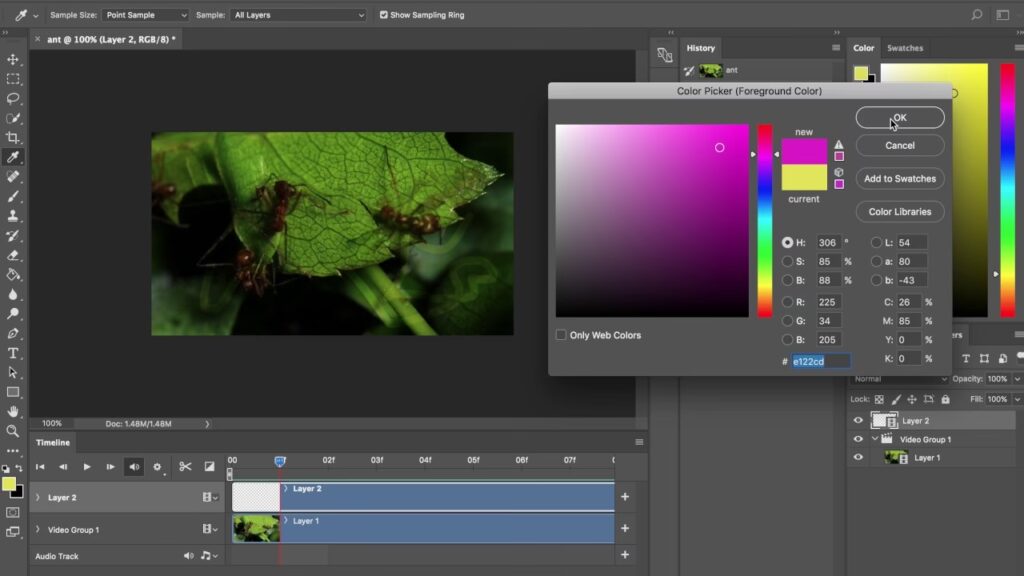The image size is (1024, 576).
Task: Click the hex color input field
Action: (x=821, y=361)
